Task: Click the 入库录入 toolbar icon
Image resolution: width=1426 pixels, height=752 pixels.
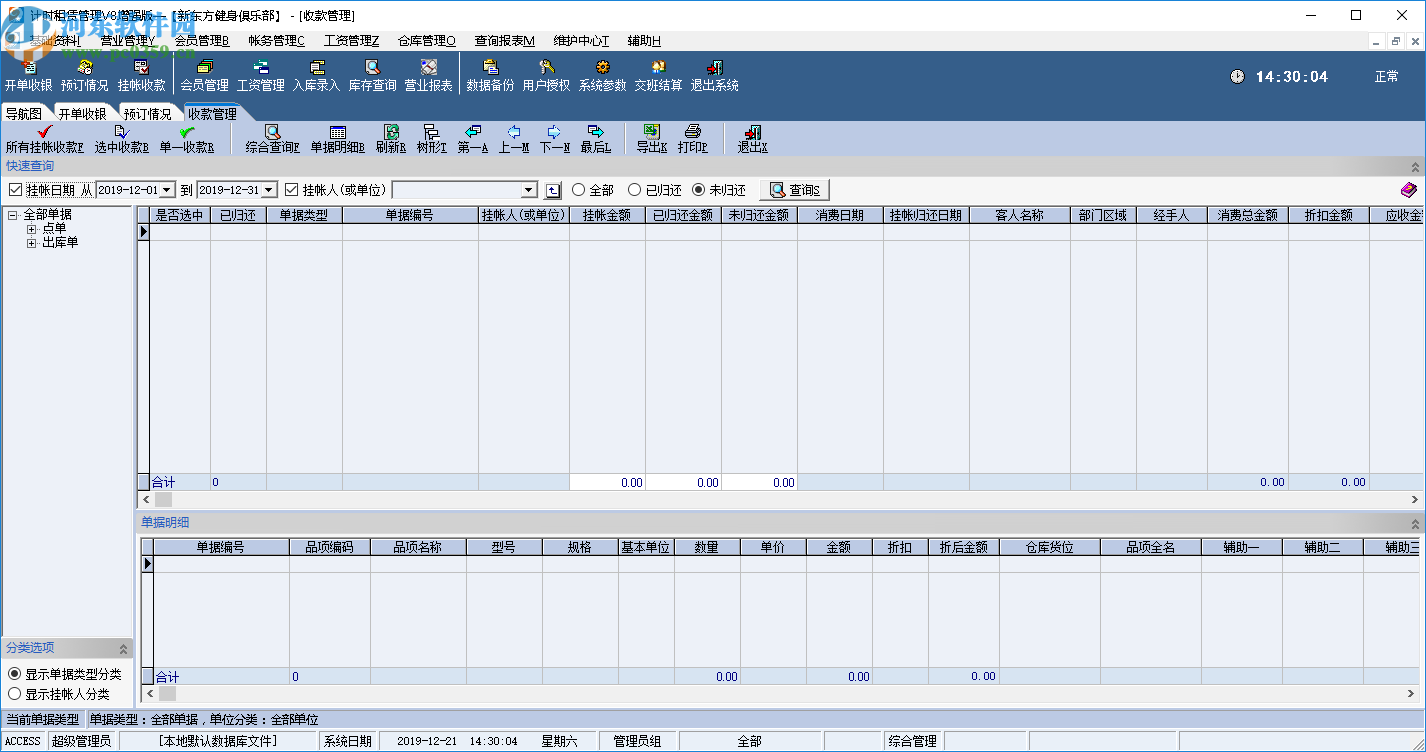Action: (x=316, y=76)
